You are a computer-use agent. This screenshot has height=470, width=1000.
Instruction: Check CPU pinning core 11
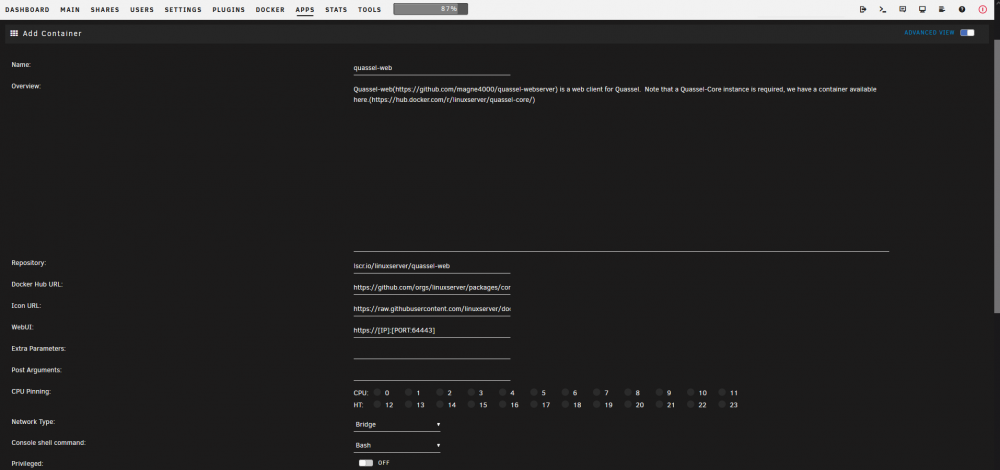[722, 393]
